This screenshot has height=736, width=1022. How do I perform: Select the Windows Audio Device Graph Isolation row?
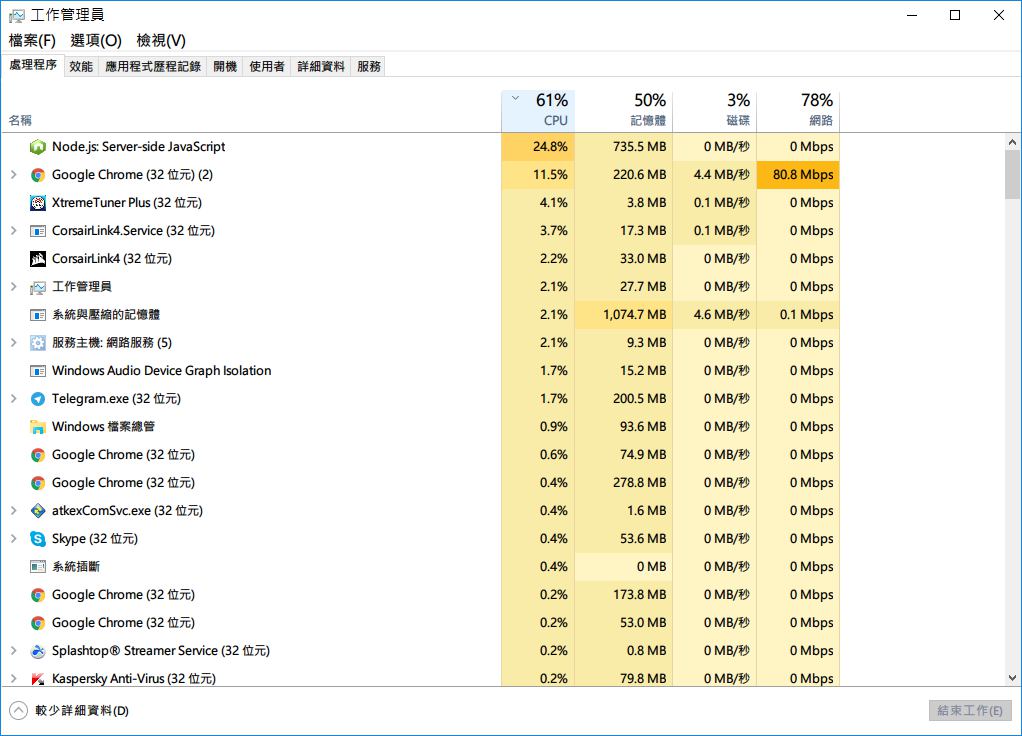coord(161,371)
